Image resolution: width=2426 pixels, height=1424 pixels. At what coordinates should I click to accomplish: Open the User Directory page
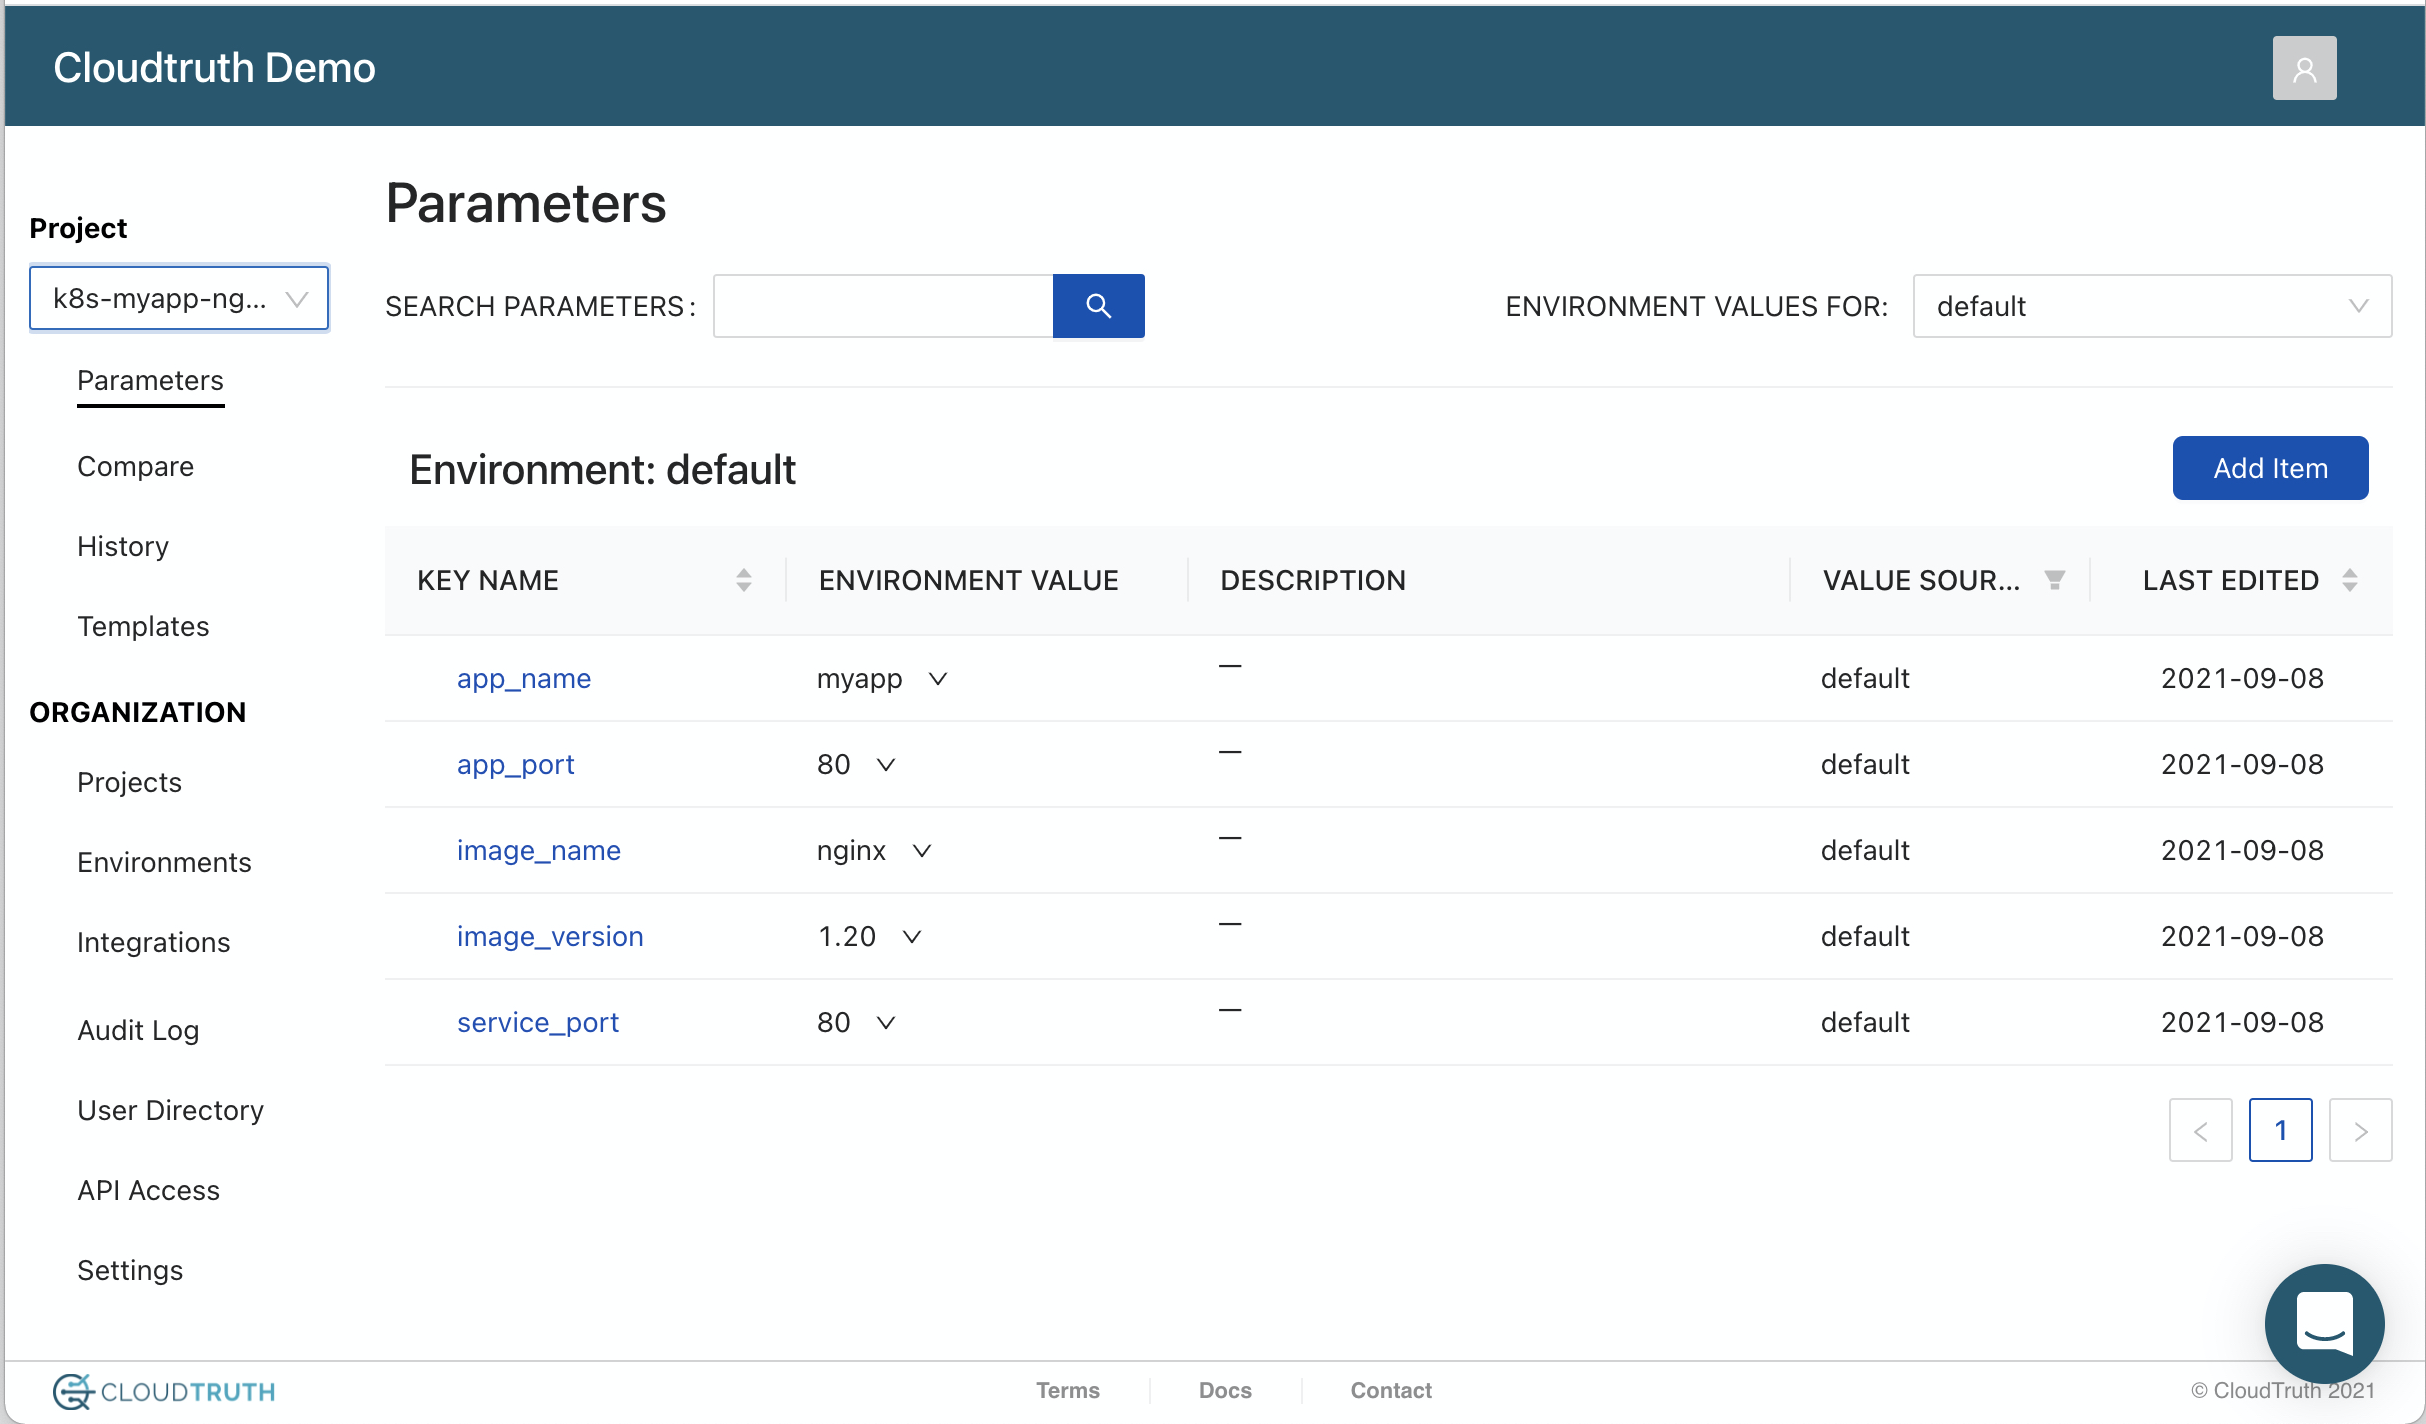point(170,1111)
